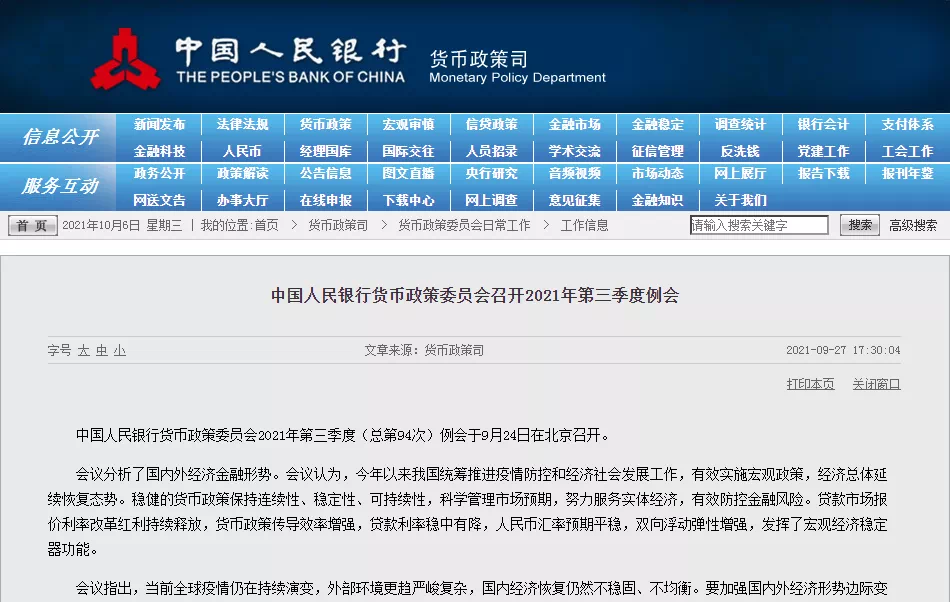Select 工会工作 in navigation

[x=907, y=151]
